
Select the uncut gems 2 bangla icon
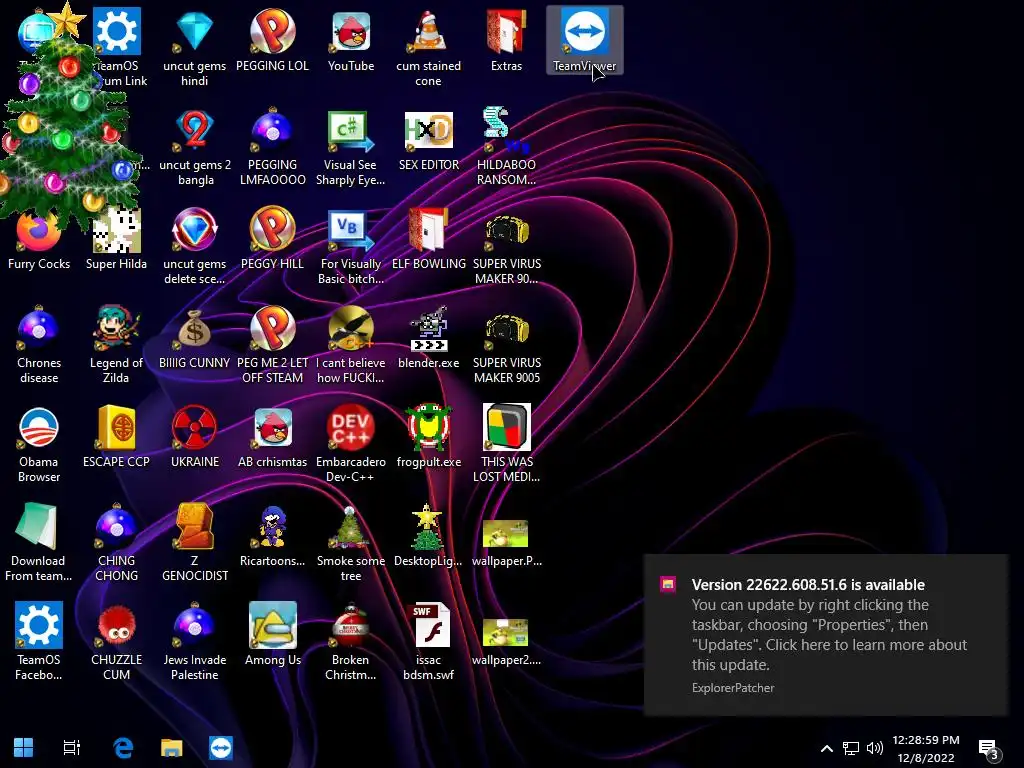(x=195, y=148)
